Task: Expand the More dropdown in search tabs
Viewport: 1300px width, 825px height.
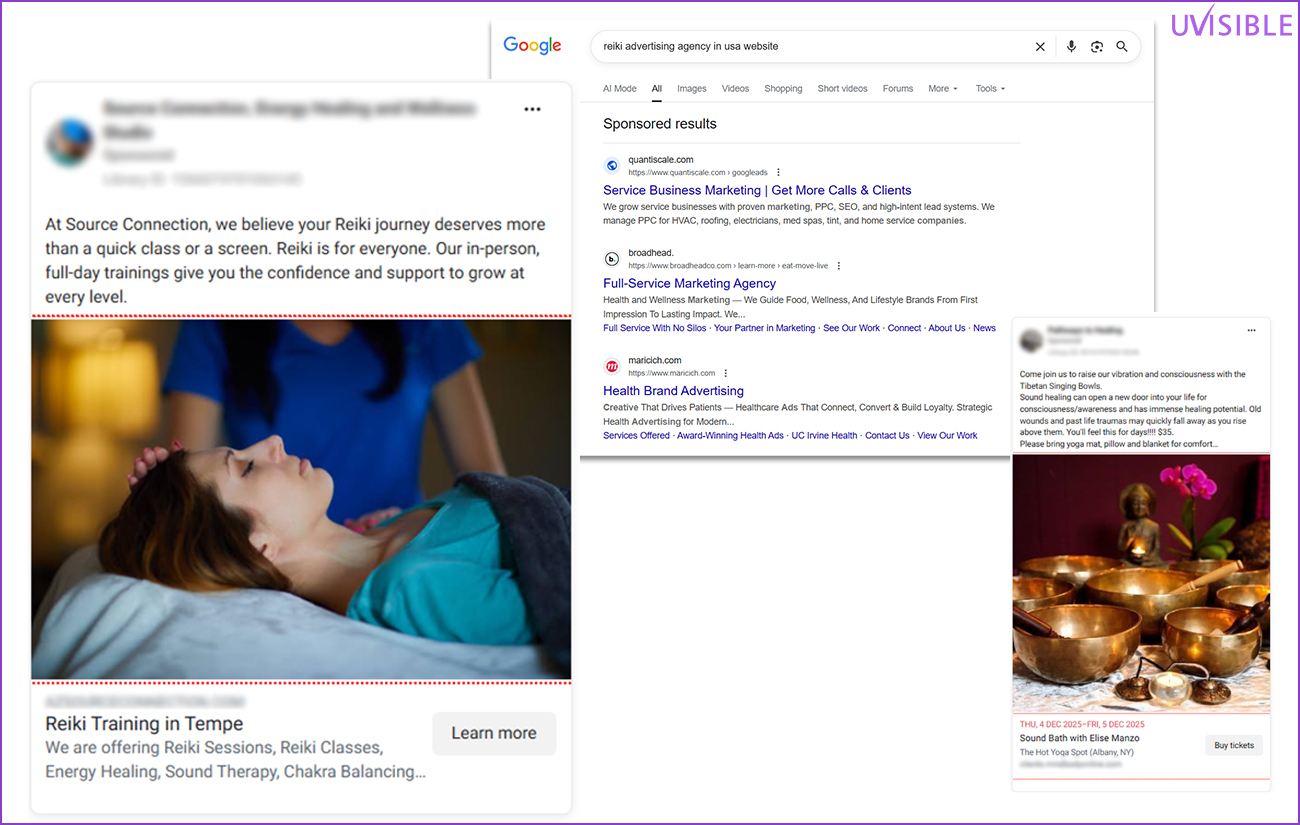Action: click(942, 89)
